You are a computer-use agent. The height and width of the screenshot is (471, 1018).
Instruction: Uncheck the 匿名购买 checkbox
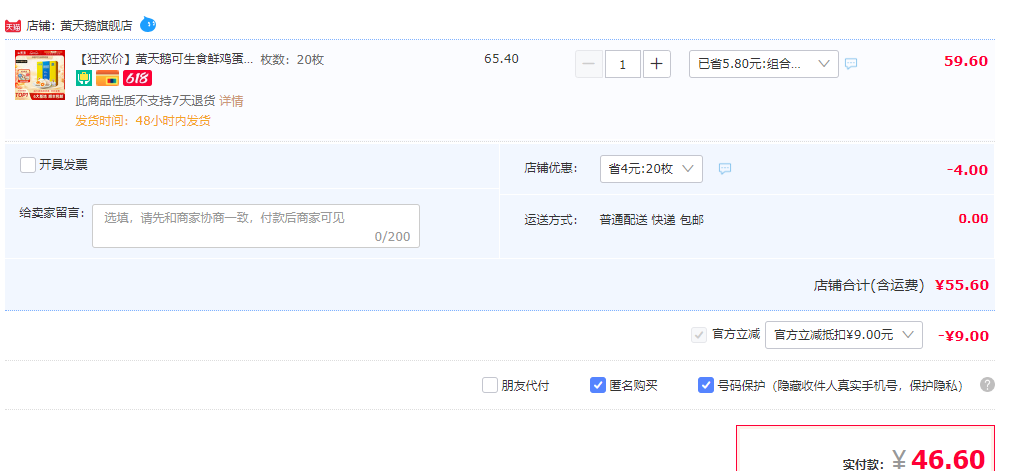598,385
